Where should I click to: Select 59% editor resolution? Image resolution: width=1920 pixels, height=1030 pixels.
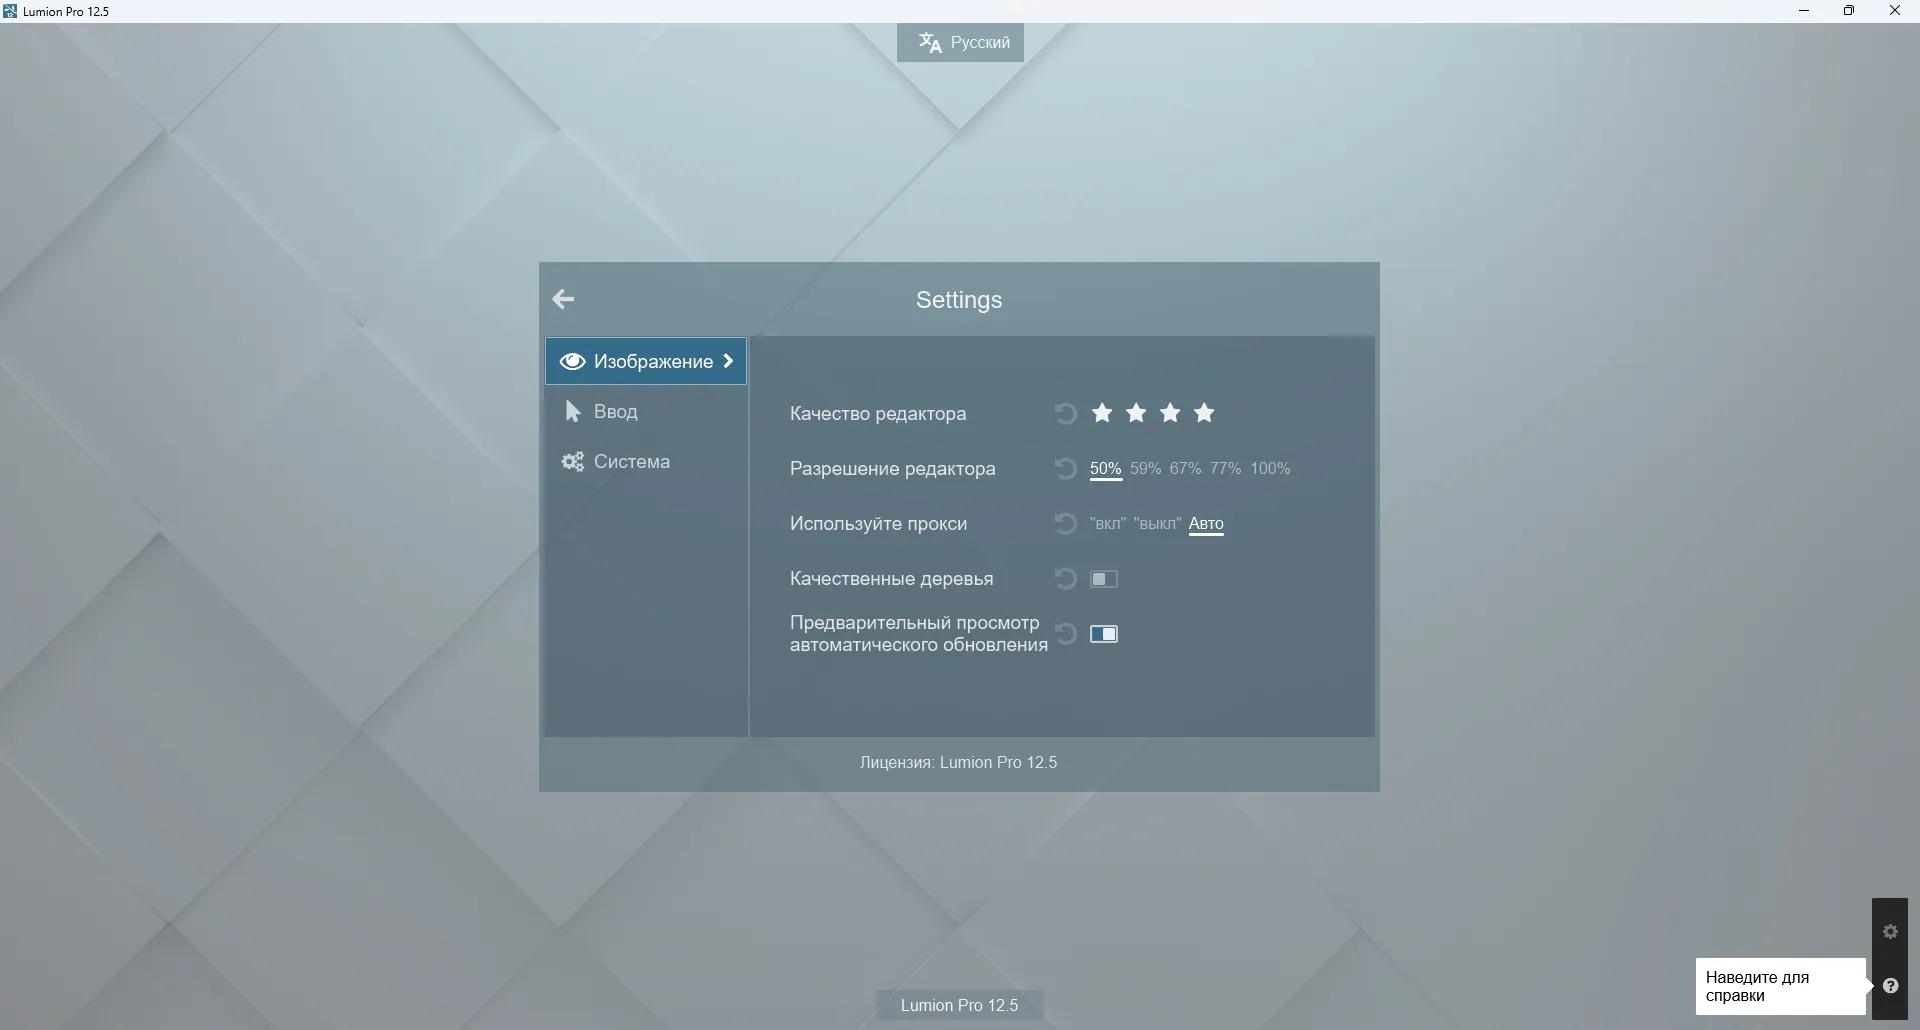click(1146, 468)
